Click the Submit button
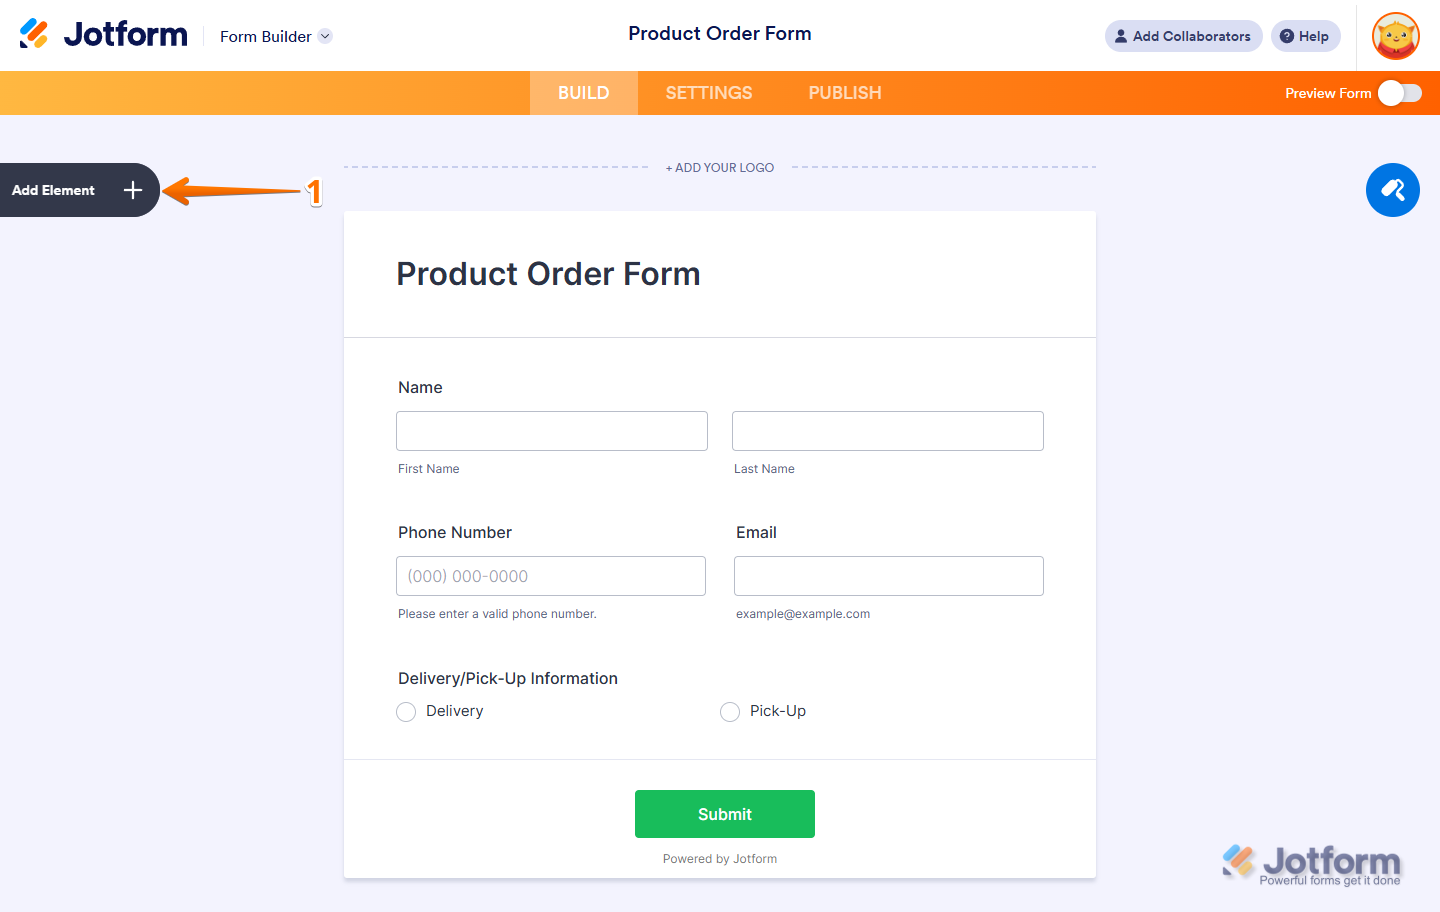1440x912 pixels. click(x=724, y=813)
